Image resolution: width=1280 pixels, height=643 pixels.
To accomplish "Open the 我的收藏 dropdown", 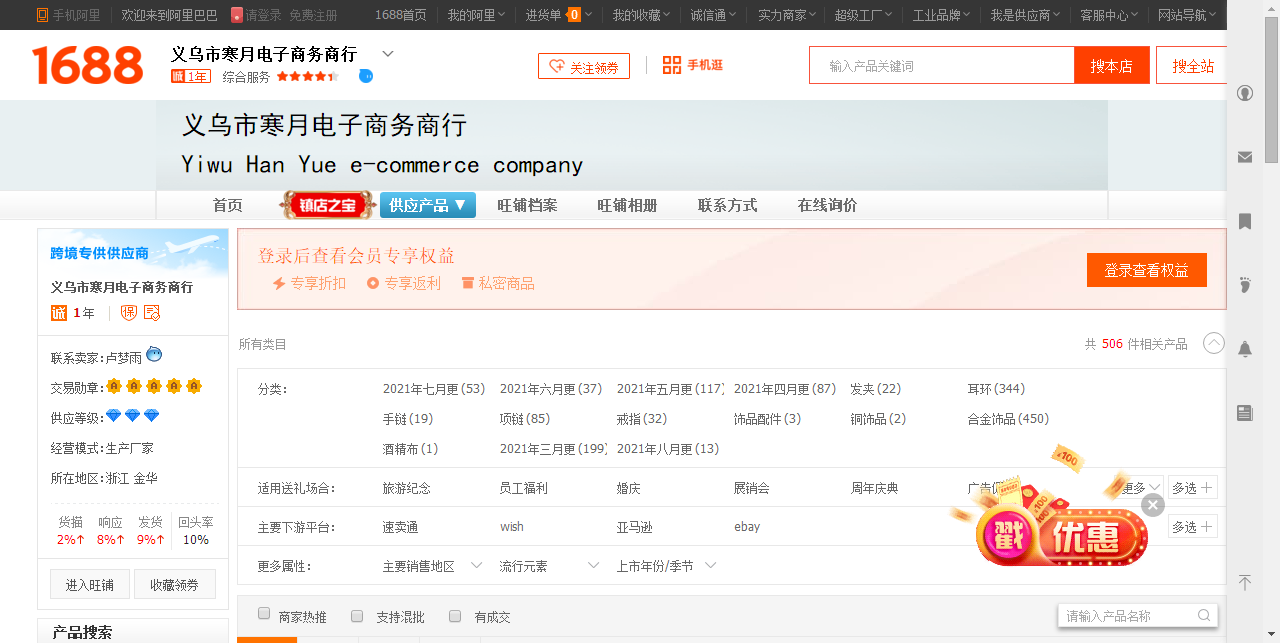I will point(642,15).
